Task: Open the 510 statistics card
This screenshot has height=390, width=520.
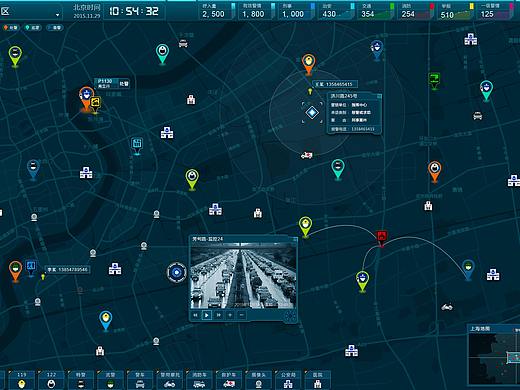Action: click(456, 11)
